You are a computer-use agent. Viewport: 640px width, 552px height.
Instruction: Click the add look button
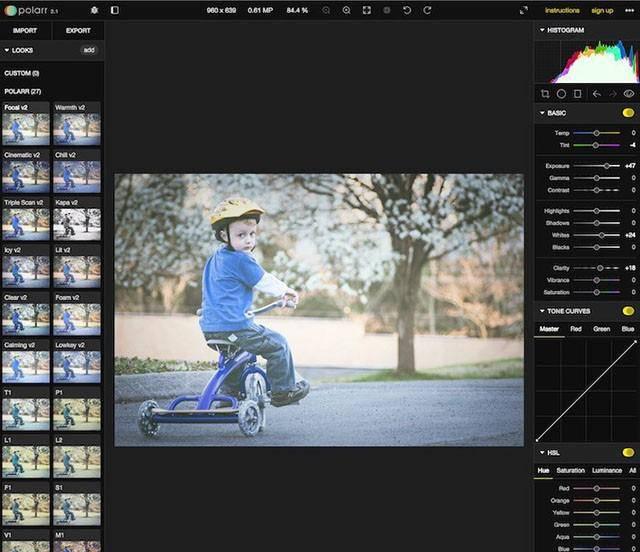(x=89, y=50)
